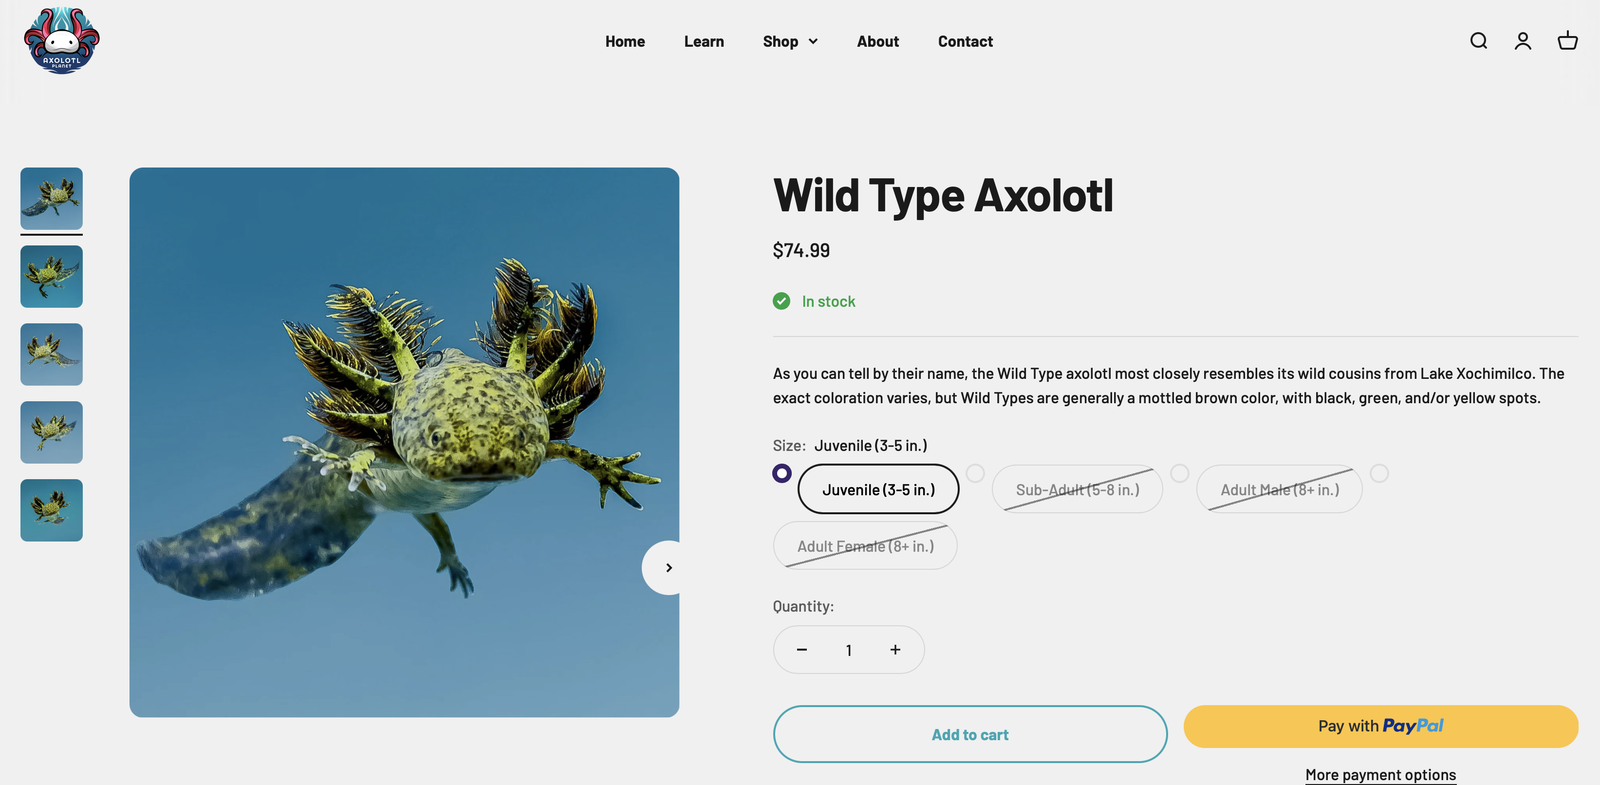Expand the Shop dropdown menu
The height and width of the screenshot is (785, 1600).
(x=790, y=41)
